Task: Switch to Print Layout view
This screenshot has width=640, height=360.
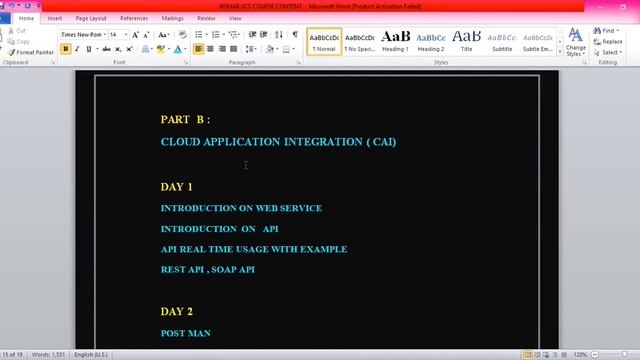Action: 527,355
